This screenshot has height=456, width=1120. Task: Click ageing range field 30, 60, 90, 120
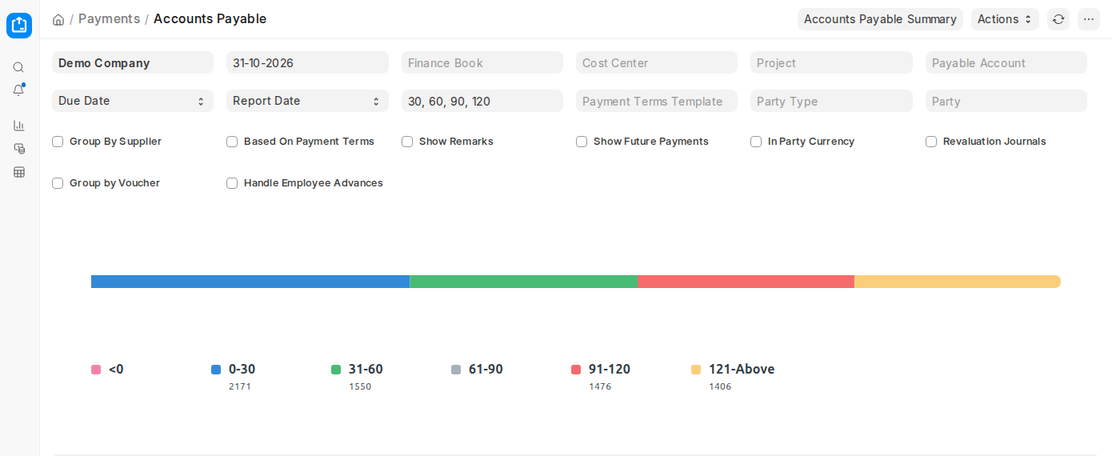coord(482,101)
